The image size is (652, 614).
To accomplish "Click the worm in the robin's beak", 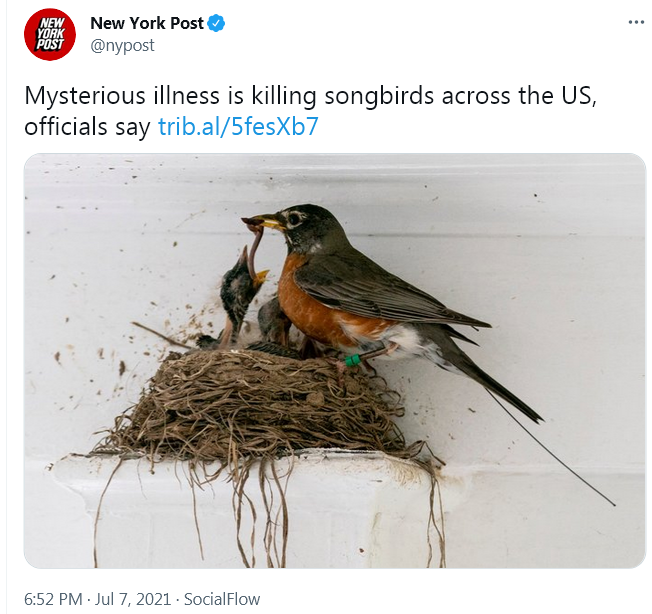I will coord(254,249).
